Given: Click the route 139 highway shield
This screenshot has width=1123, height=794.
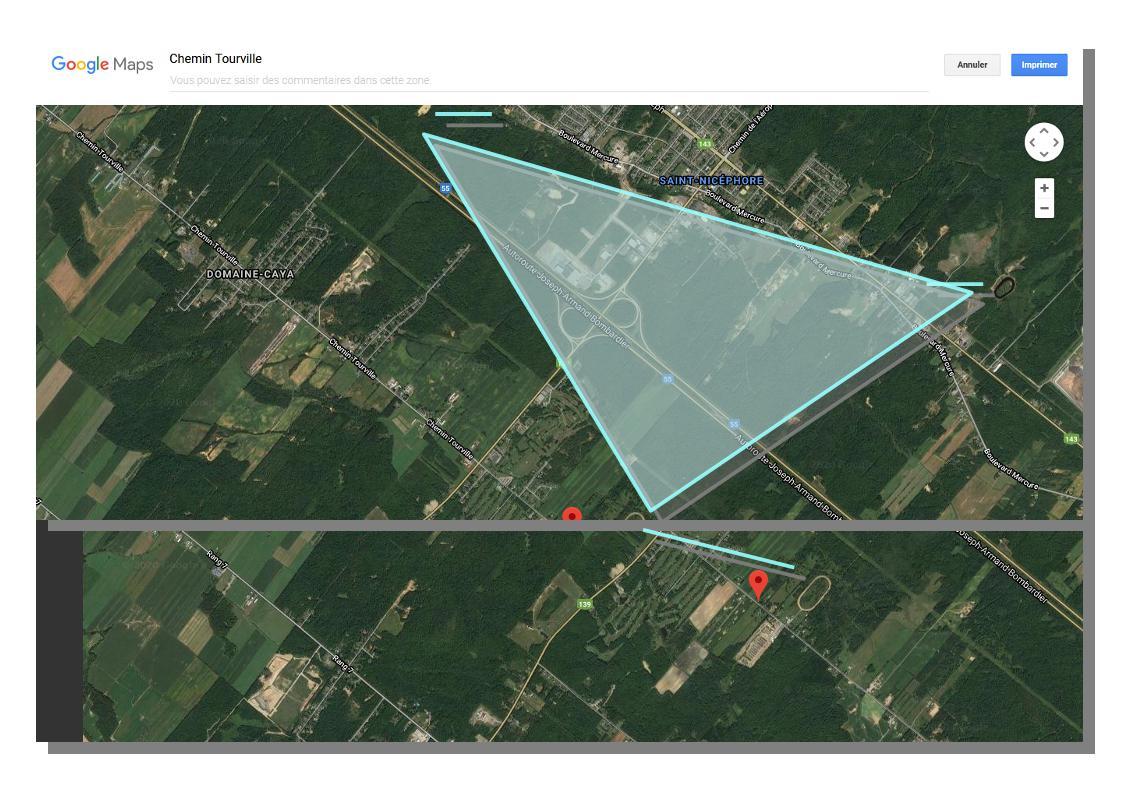Looking at the screenshot, I should click(x=585, y=604).
